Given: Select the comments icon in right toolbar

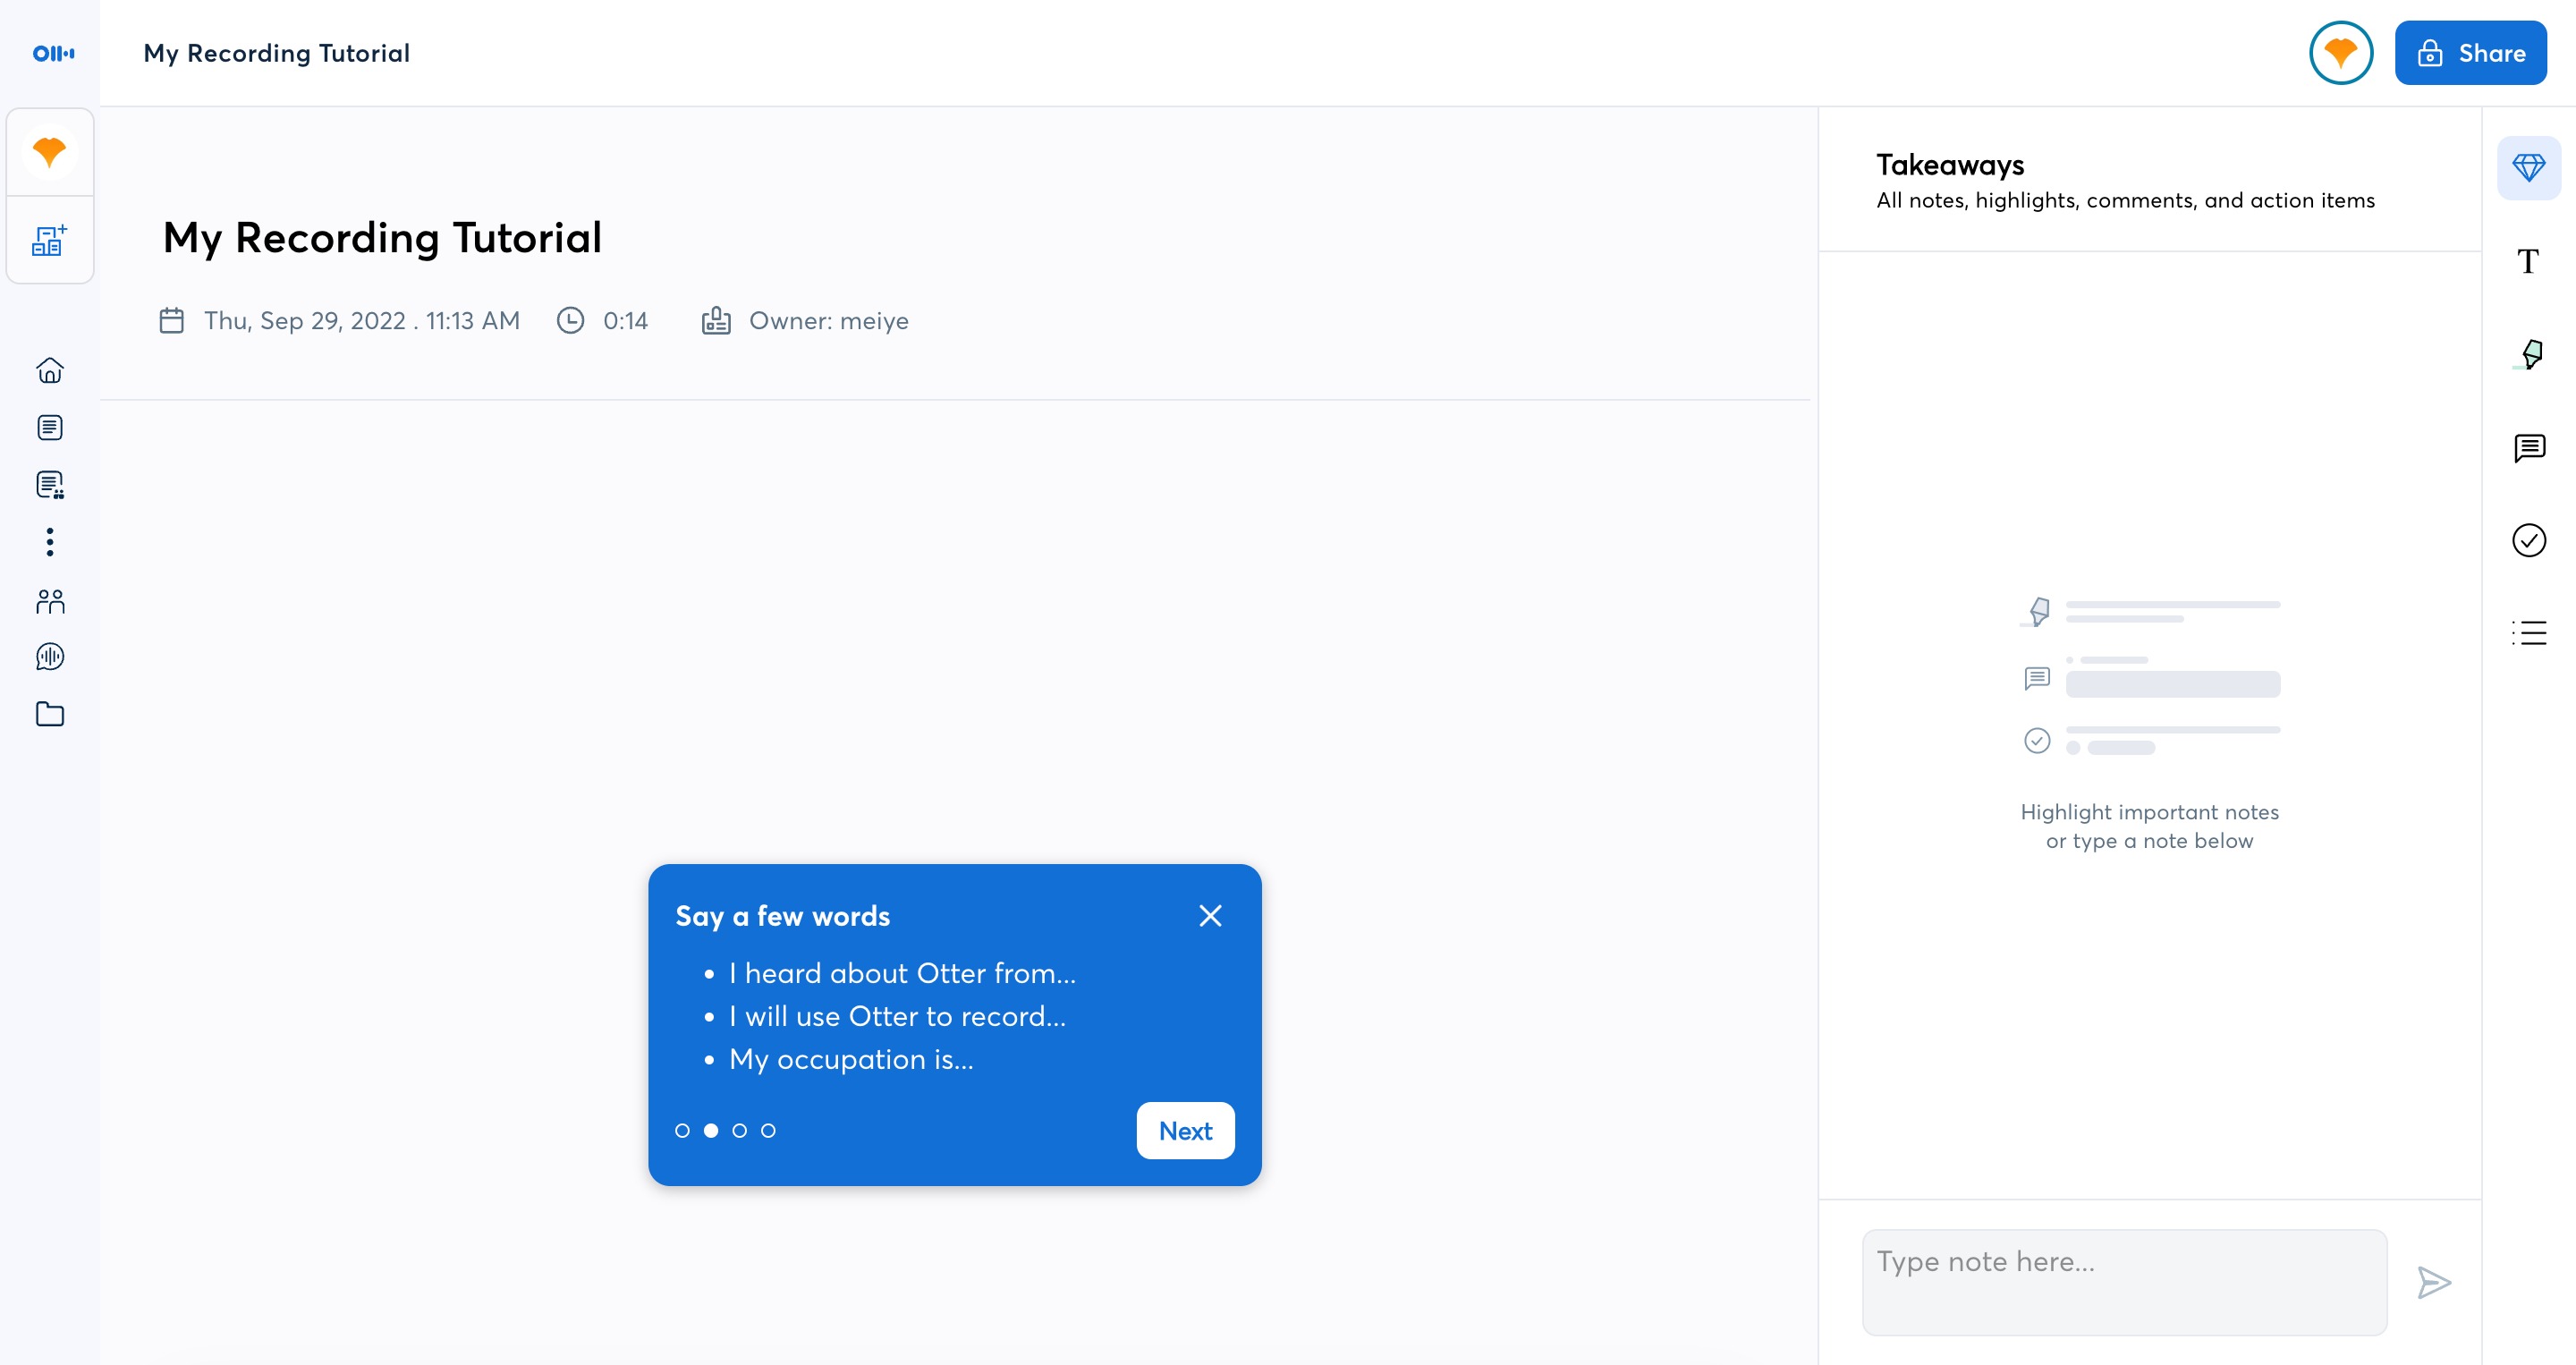Looking at the screenshot, I should [x=2529, y=448].
